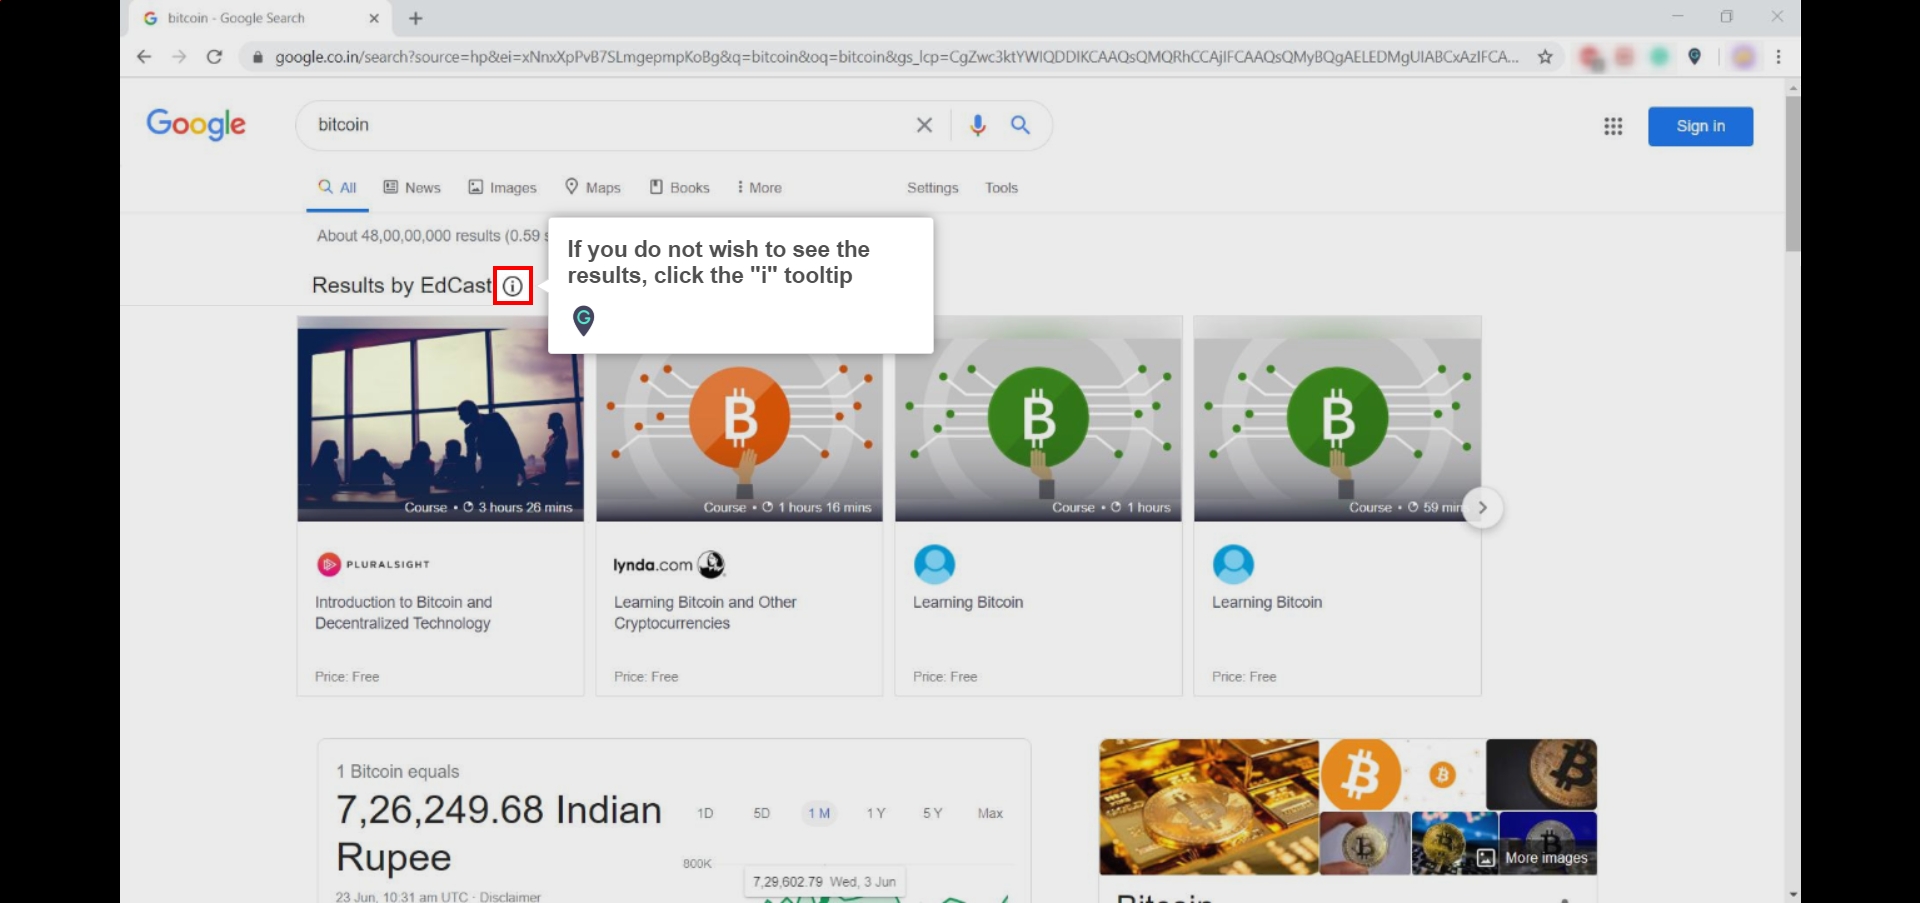The image size is (1920, 903).
Task: Click the Disclaimer link
Action: (x=510, y=896)
